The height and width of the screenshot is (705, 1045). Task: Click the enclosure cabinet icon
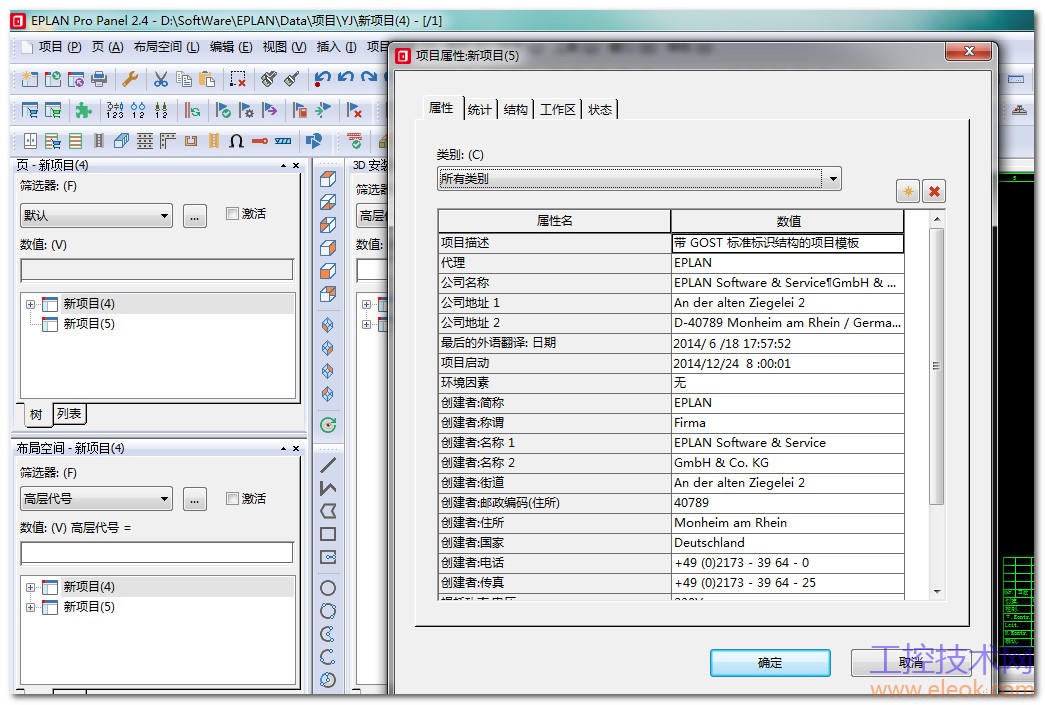[30, 141]
